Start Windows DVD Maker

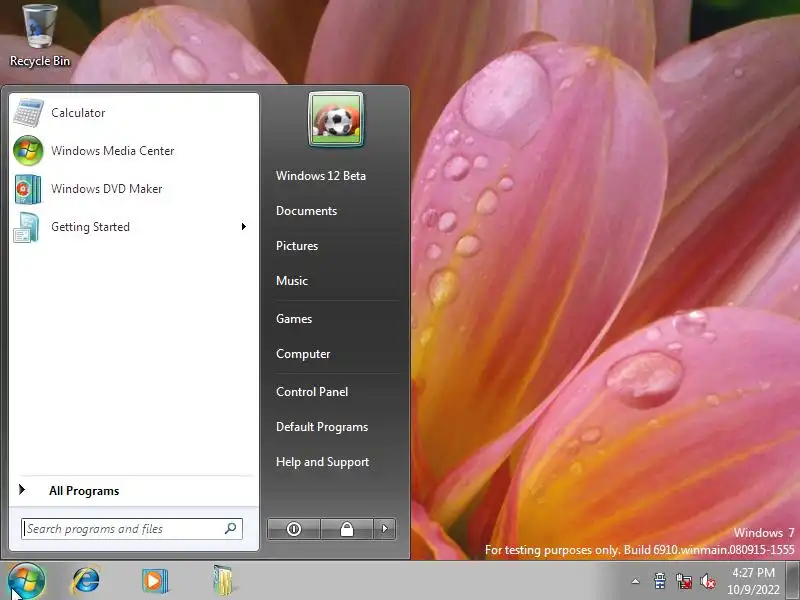pyautogui.click(x=134, y=189)
